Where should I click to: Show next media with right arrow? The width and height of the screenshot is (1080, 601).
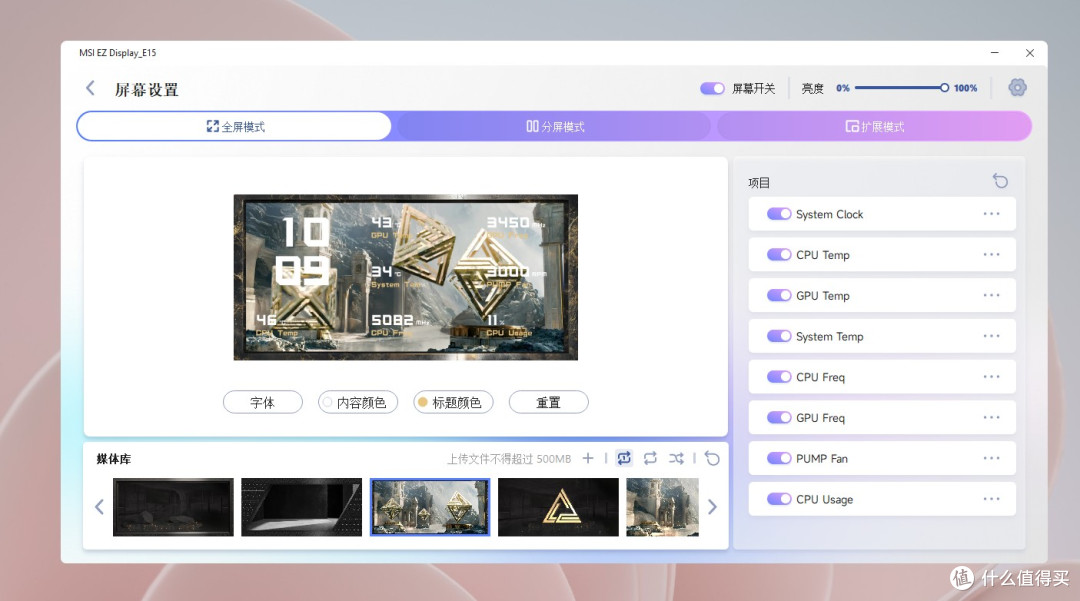pyautogui.click(x=712, y=507)
